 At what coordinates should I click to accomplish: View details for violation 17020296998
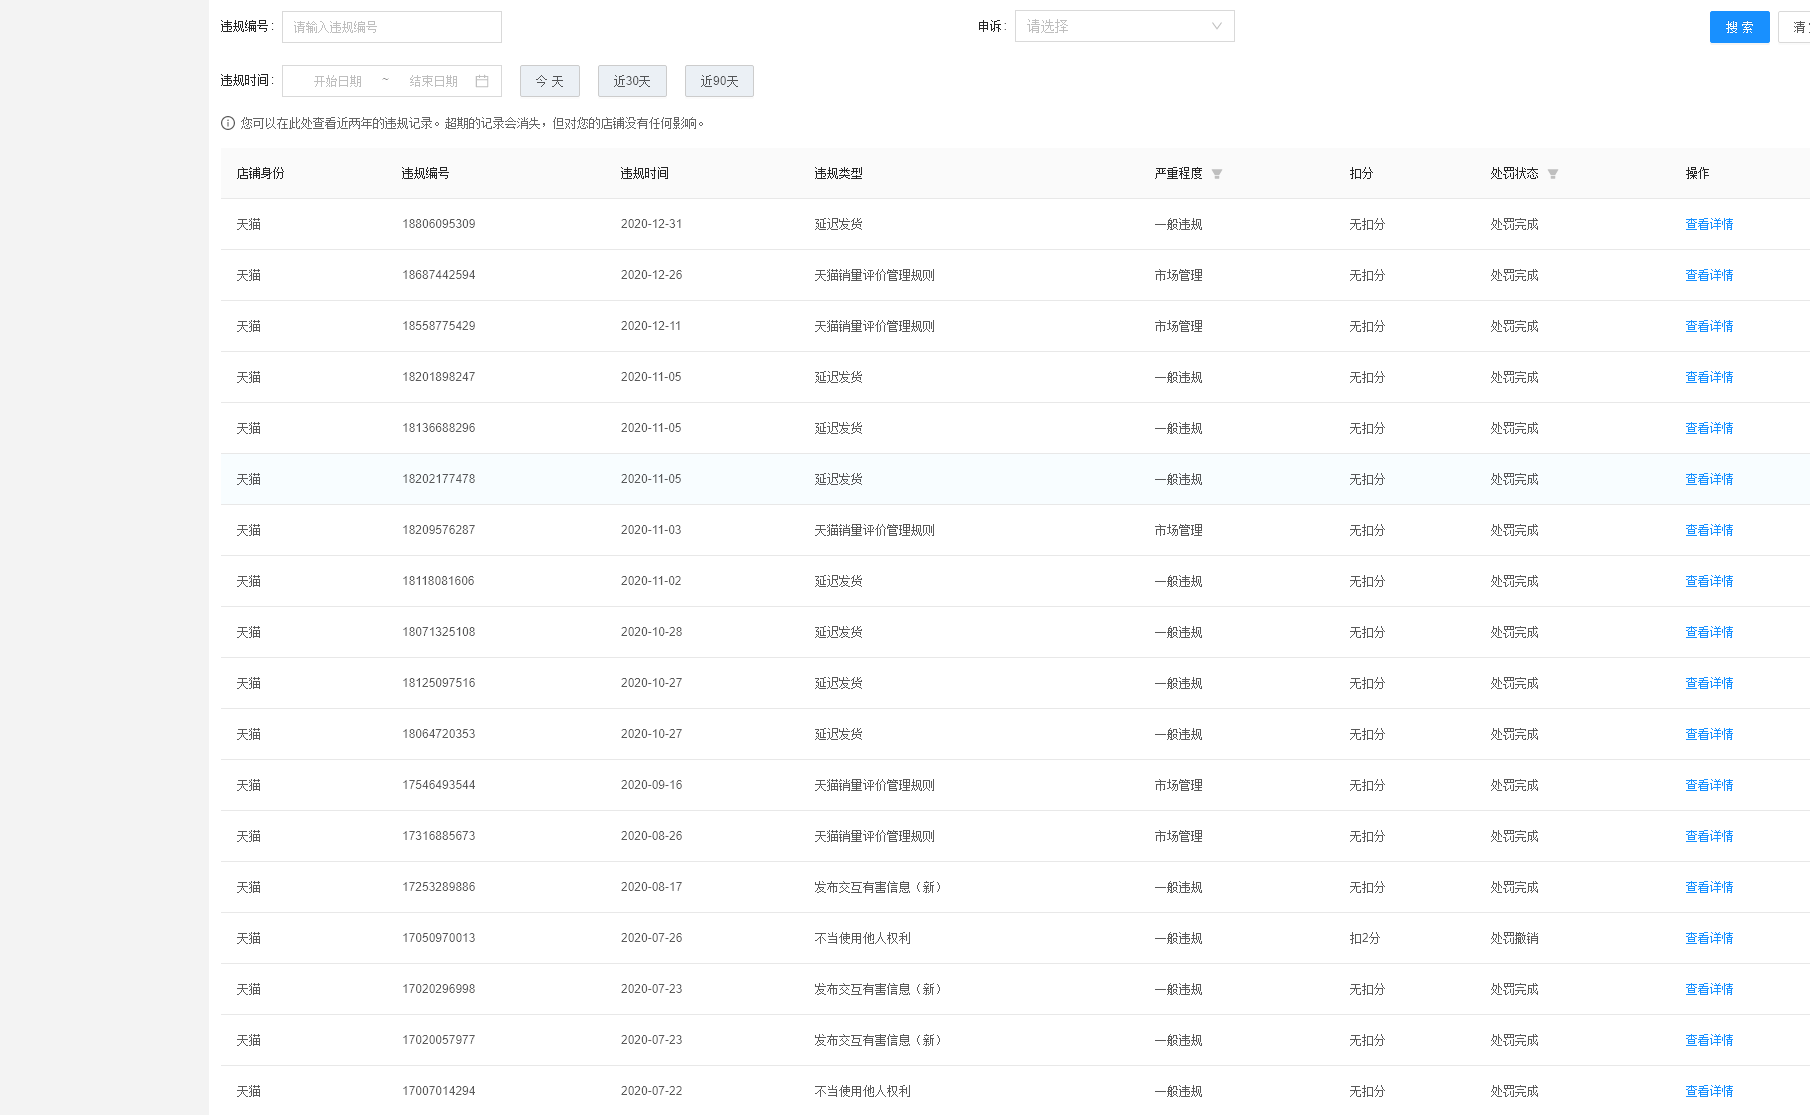point(1709,989)
